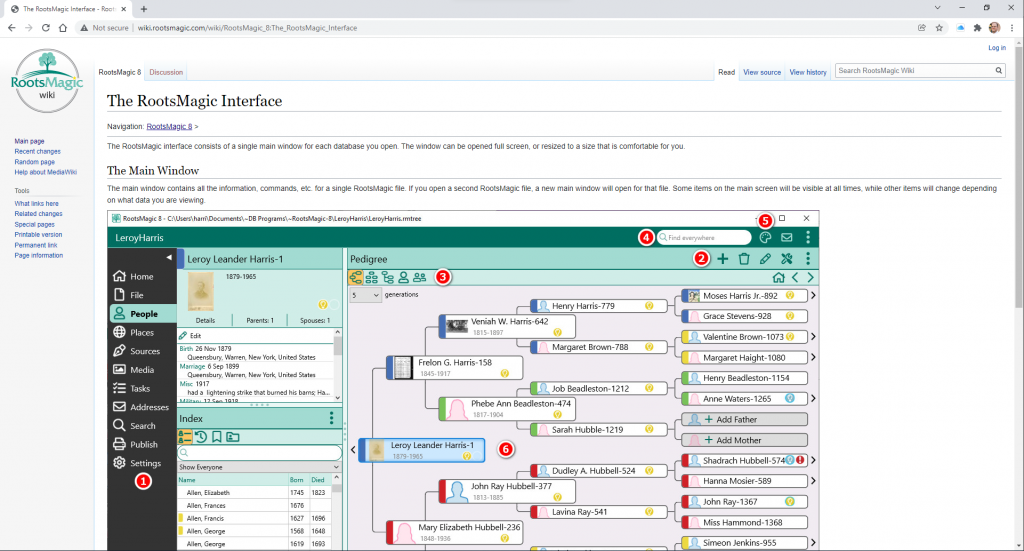Open Addresses in the RootsMagic sidebar
1024x551 pixels.
tap(142, 407)
